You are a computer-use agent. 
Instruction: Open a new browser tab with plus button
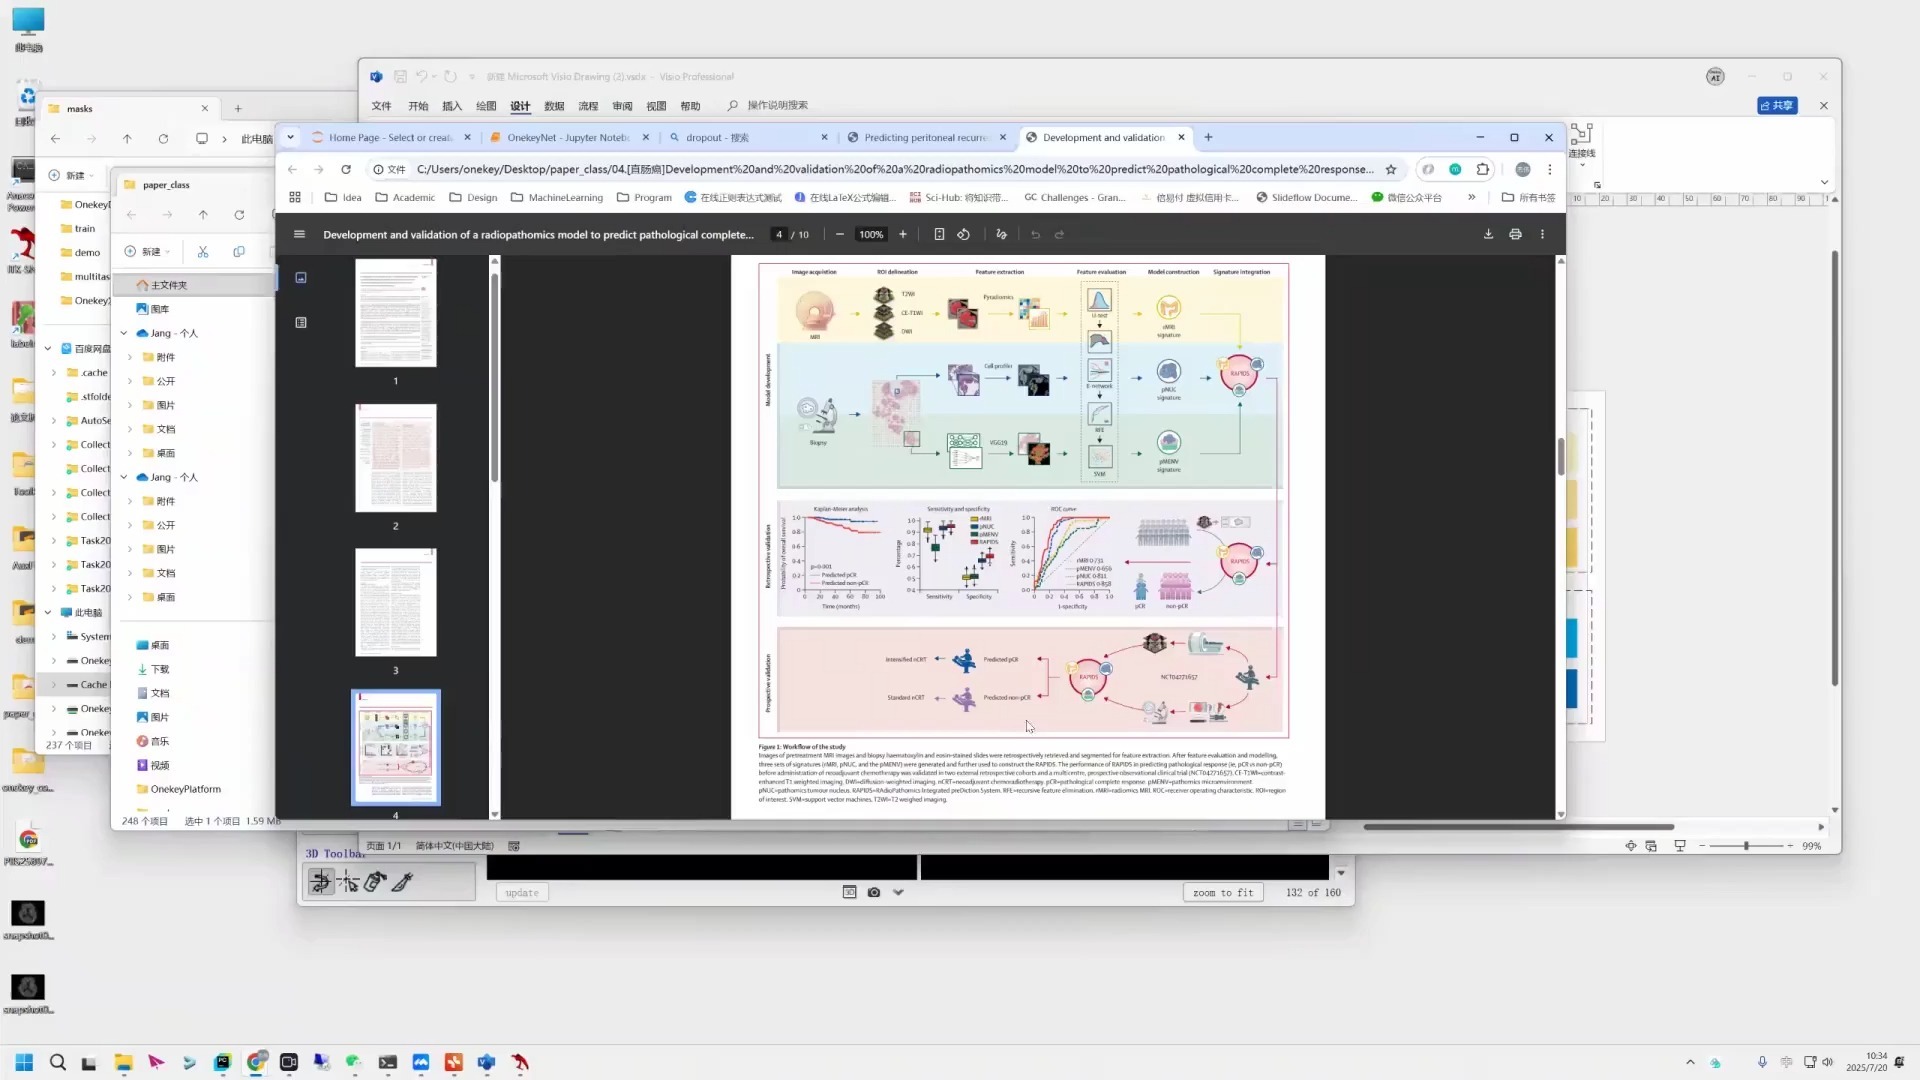1208,137
